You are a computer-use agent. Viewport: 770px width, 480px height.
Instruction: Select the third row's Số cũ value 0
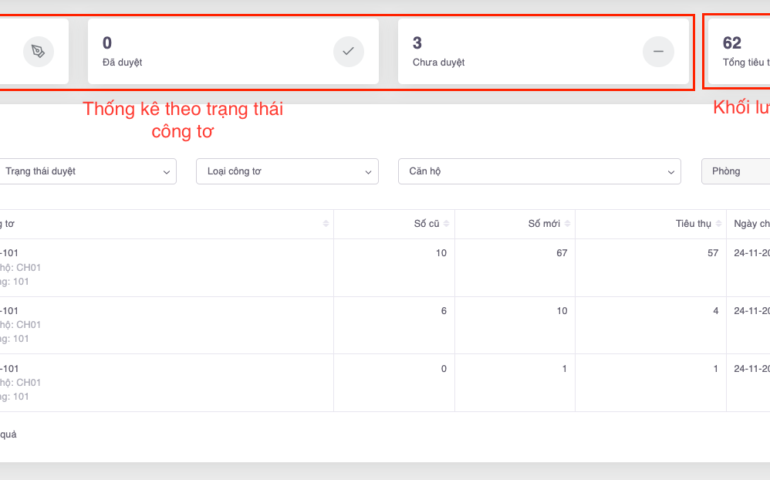point(446,369)
